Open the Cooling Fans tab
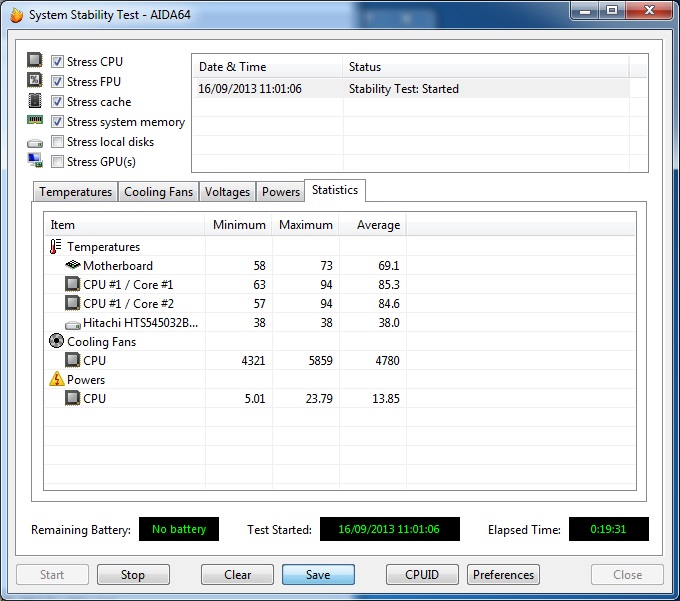The image size is (680, 601). [158, 192]
